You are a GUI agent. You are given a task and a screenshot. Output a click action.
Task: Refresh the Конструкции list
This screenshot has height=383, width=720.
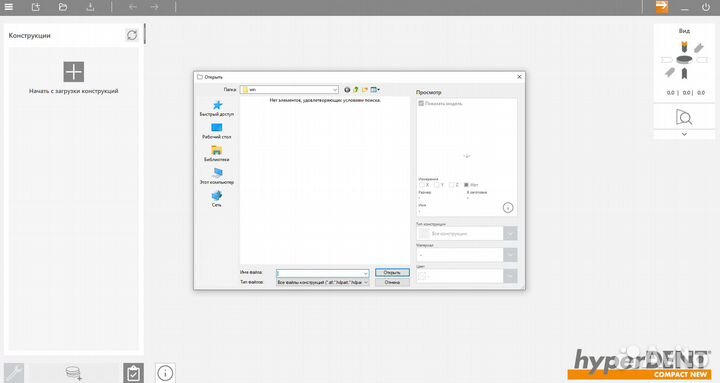tap(132, 35)
